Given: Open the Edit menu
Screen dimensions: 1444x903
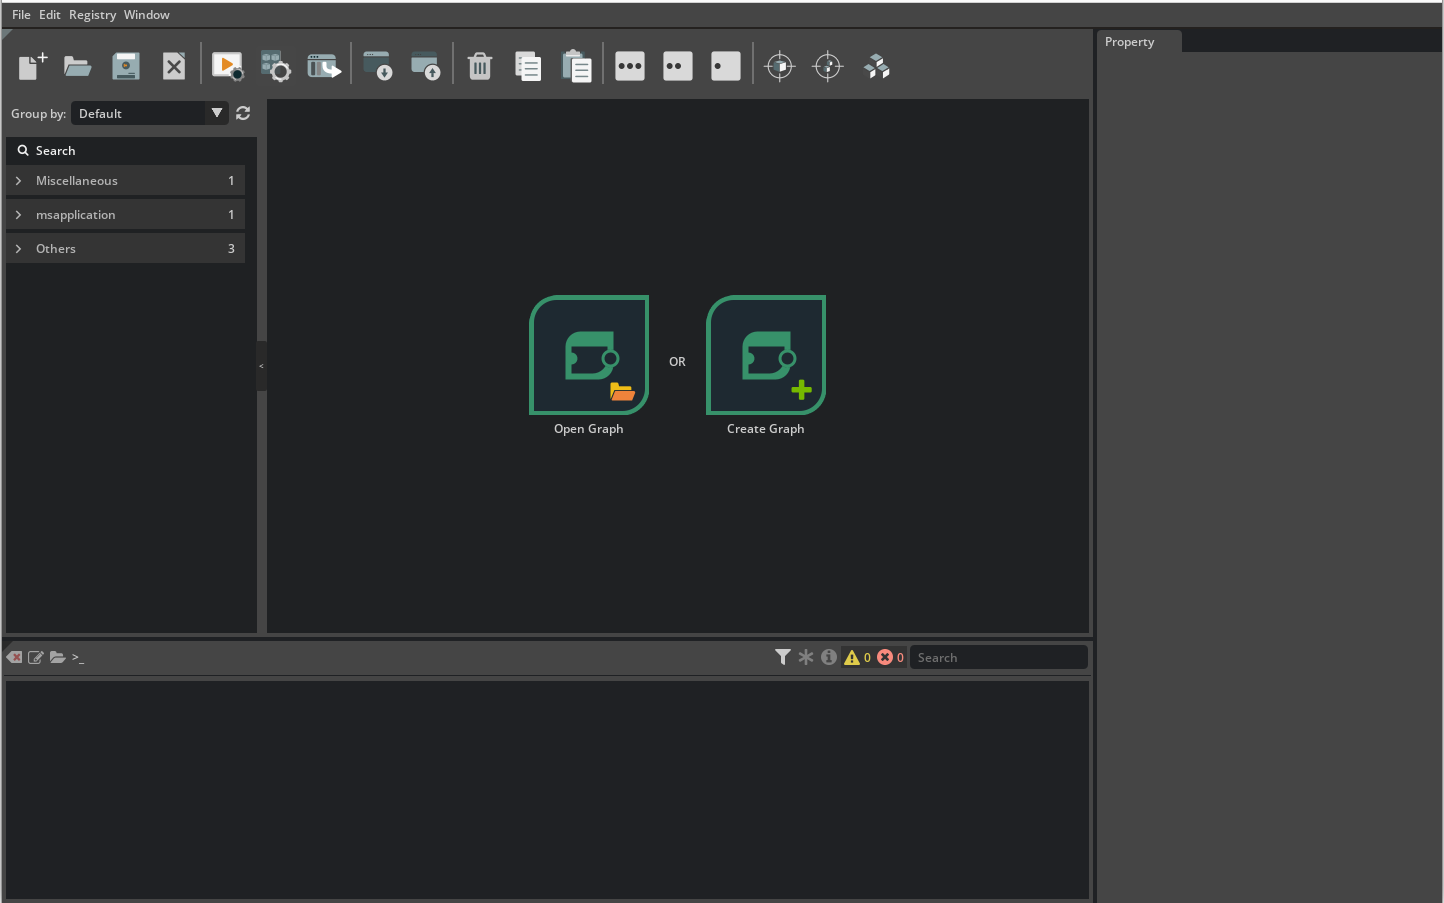Looking at the screenshot, I should [50, 15].
